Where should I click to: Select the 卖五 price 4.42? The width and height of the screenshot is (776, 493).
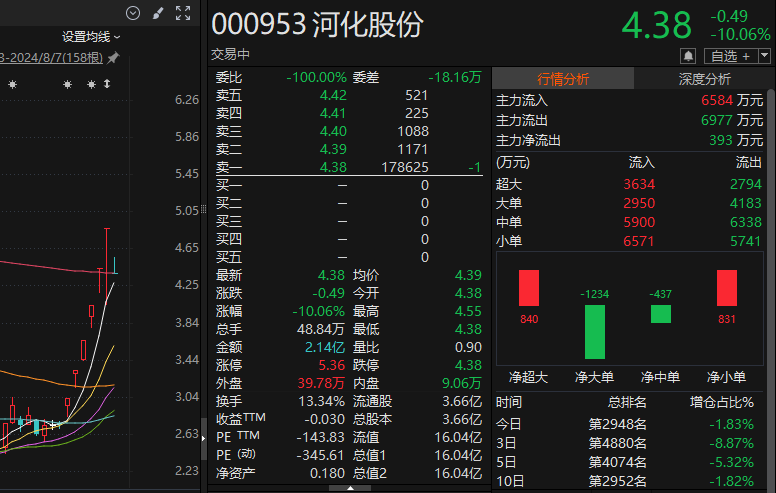[333, 95]
